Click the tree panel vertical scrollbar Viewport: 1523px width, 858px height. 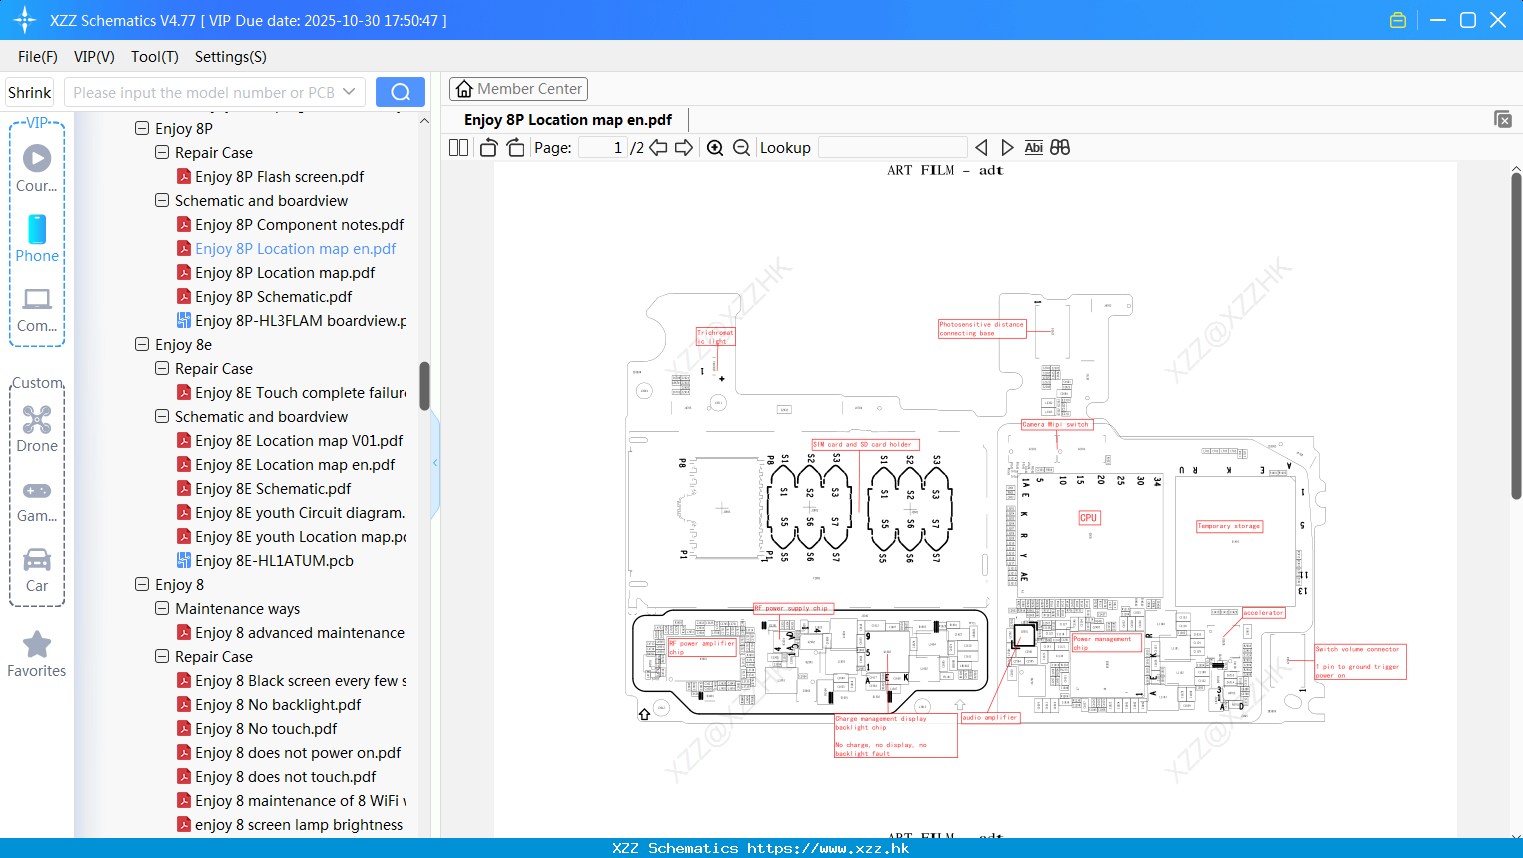pos(424,386)
